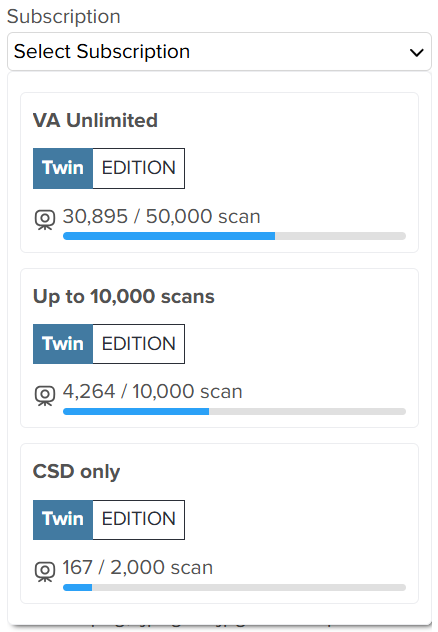The width and height of the screenshot is (438, 632).
Task: Click the scan camera icon in VA Unlimited
Action: pyautogui.click(x=45, y=220)
